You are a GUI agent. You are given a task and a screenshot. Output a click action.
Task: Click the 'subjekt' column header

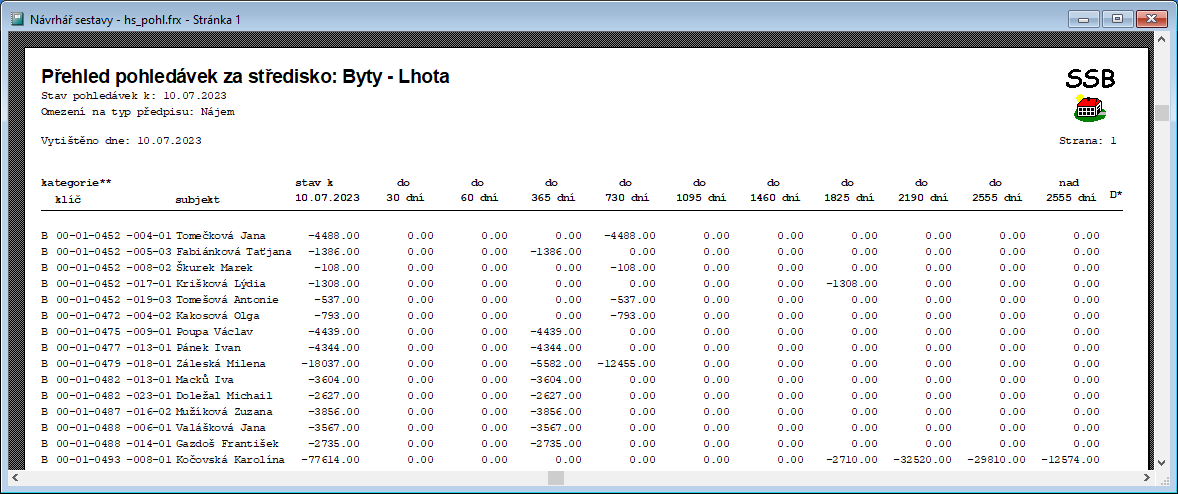[197, 199]
